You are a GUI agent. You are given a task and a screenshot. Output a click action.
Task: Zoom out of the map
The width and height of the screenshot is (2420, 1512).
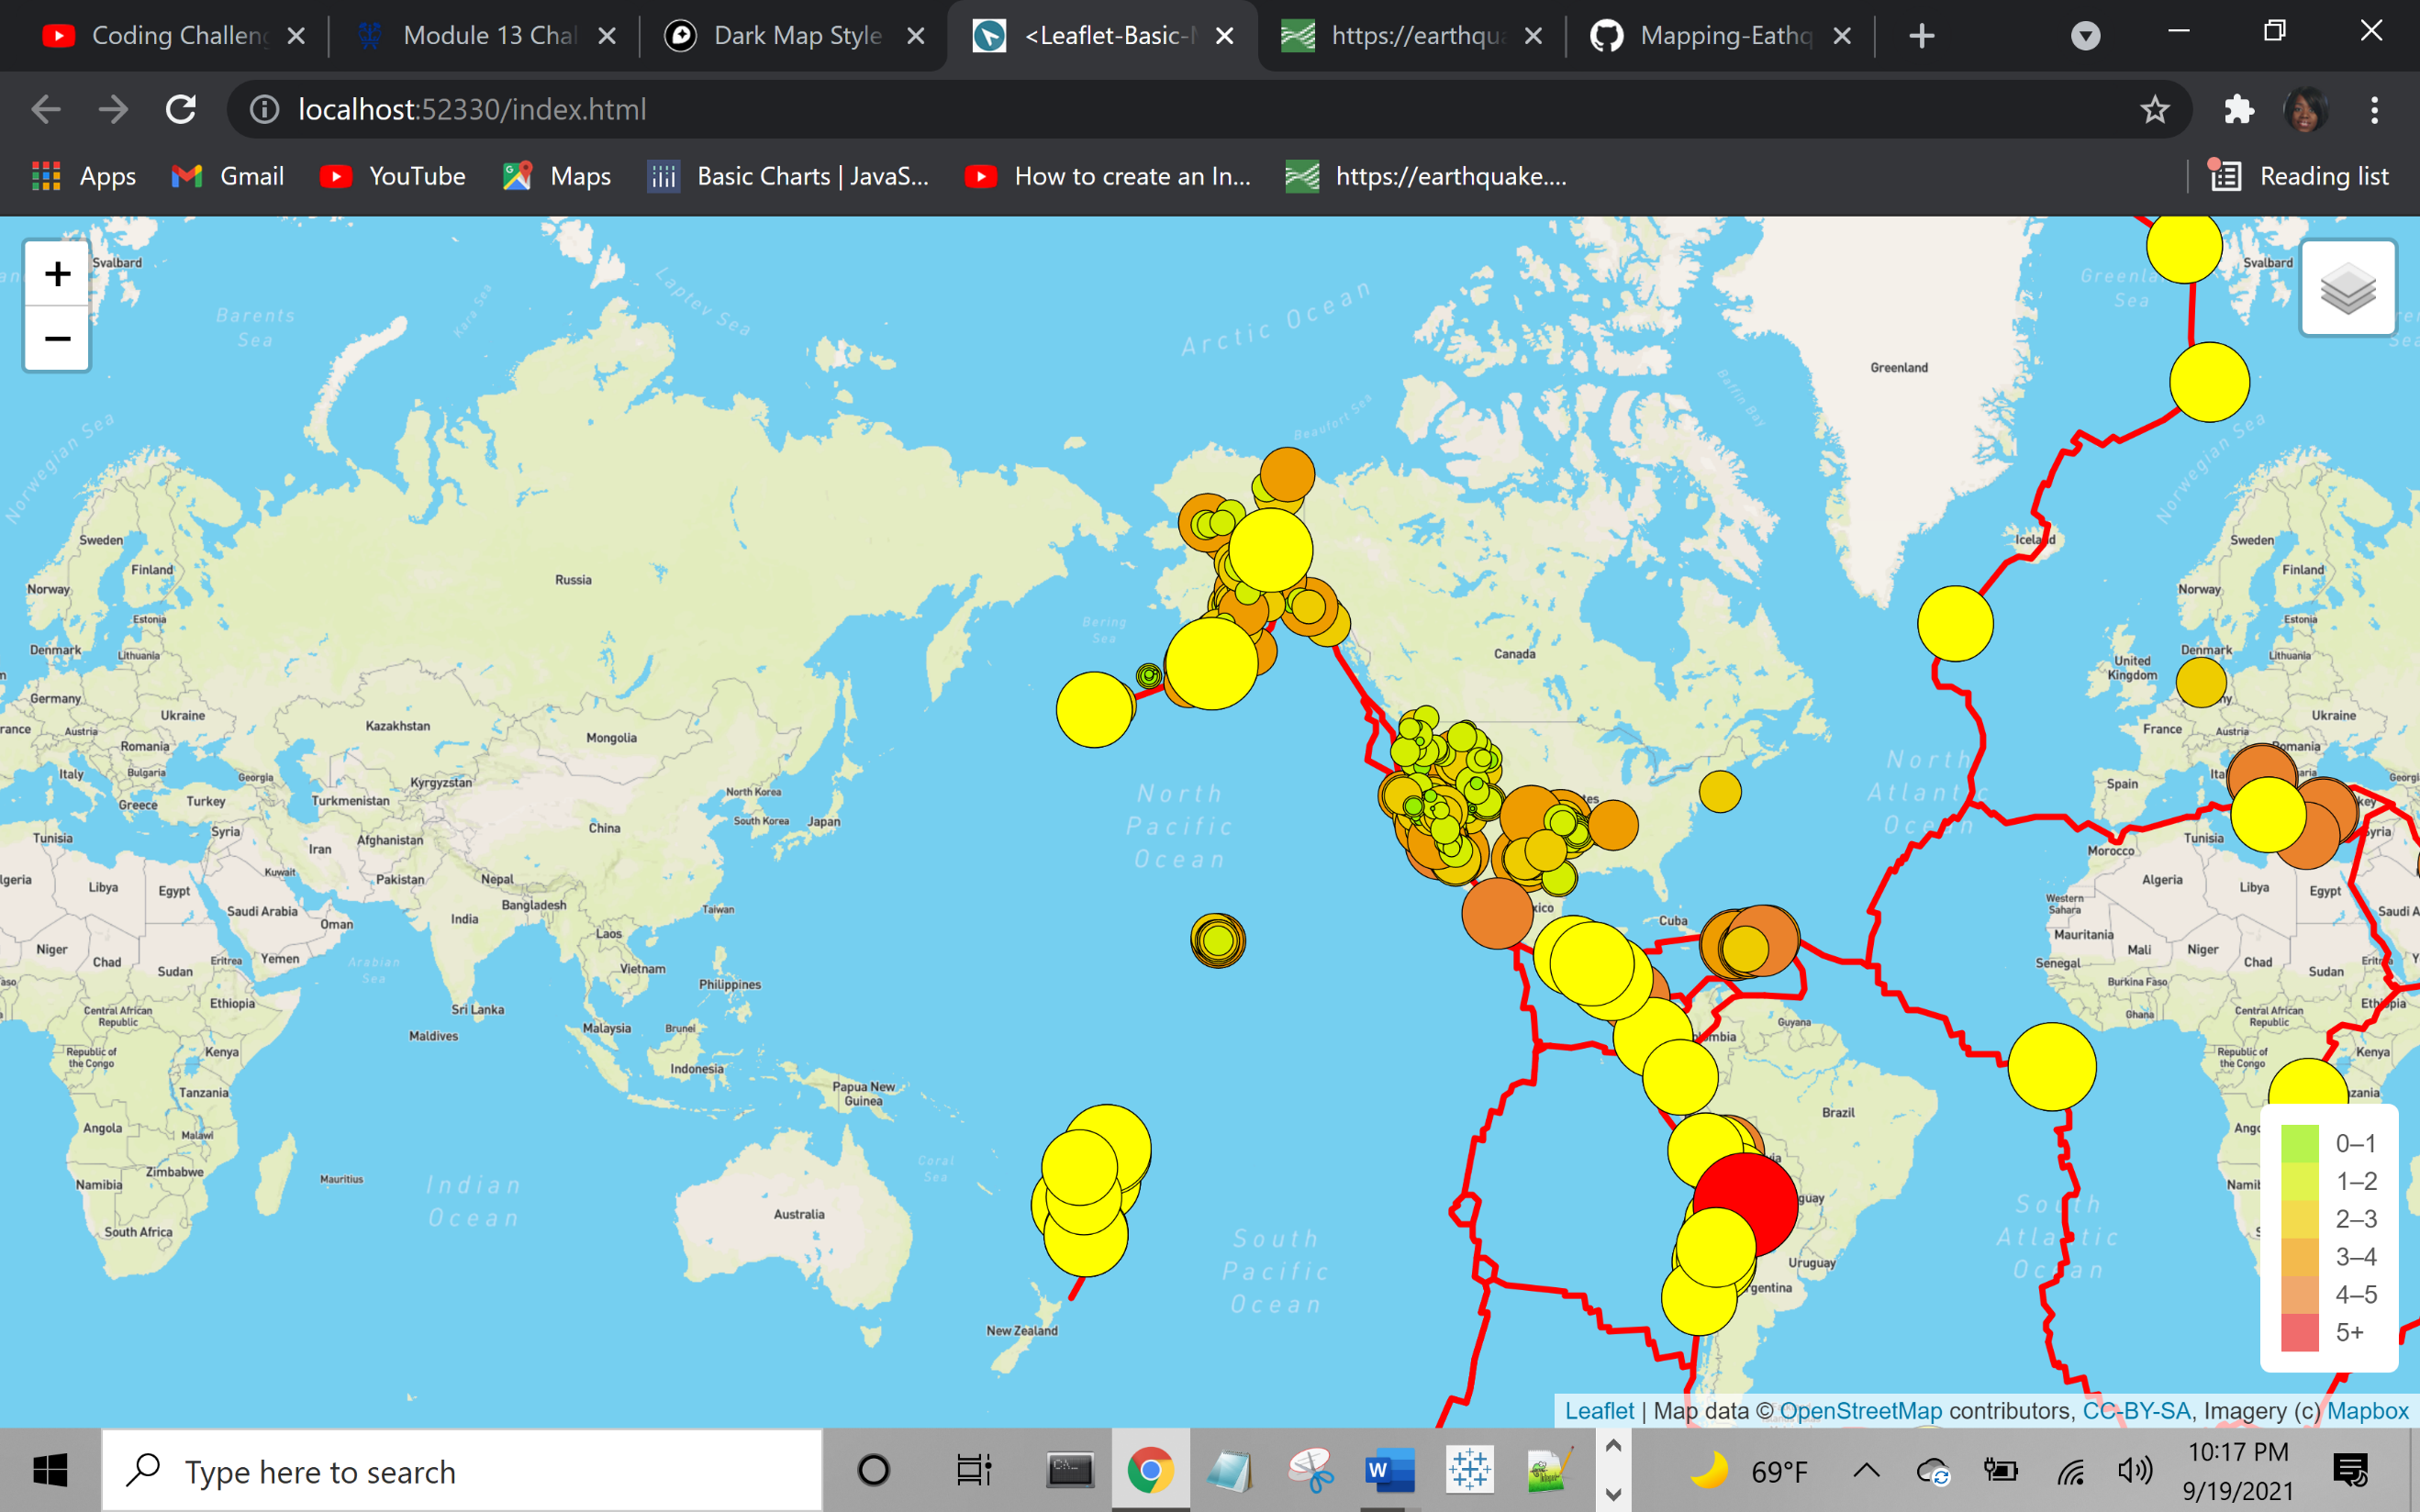point(57,338)
